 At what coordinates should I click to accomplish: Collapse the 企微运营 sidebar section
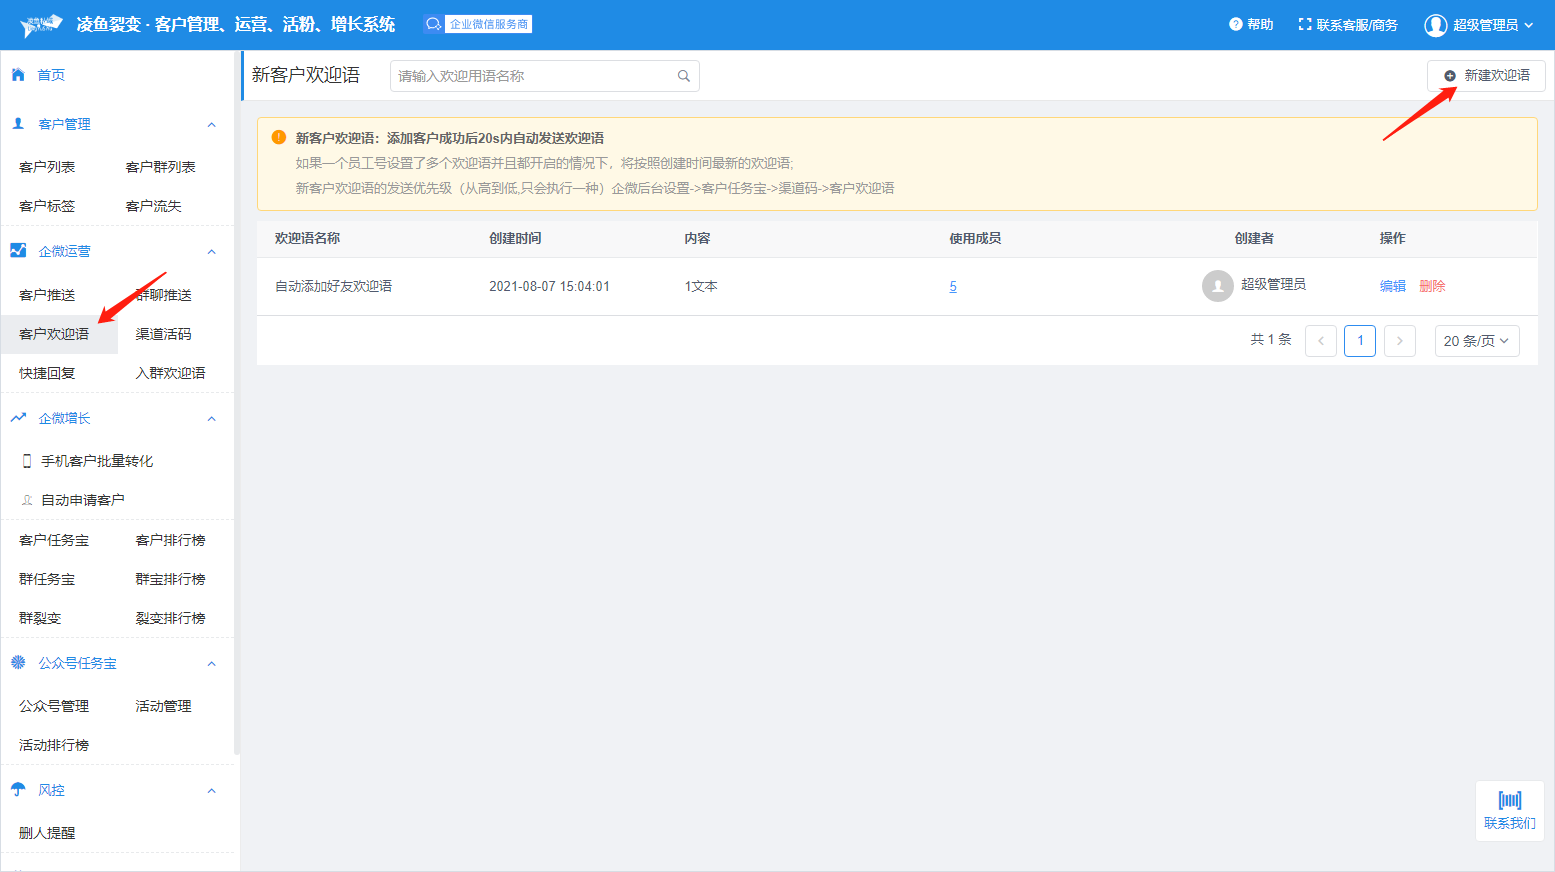(211, 252)
